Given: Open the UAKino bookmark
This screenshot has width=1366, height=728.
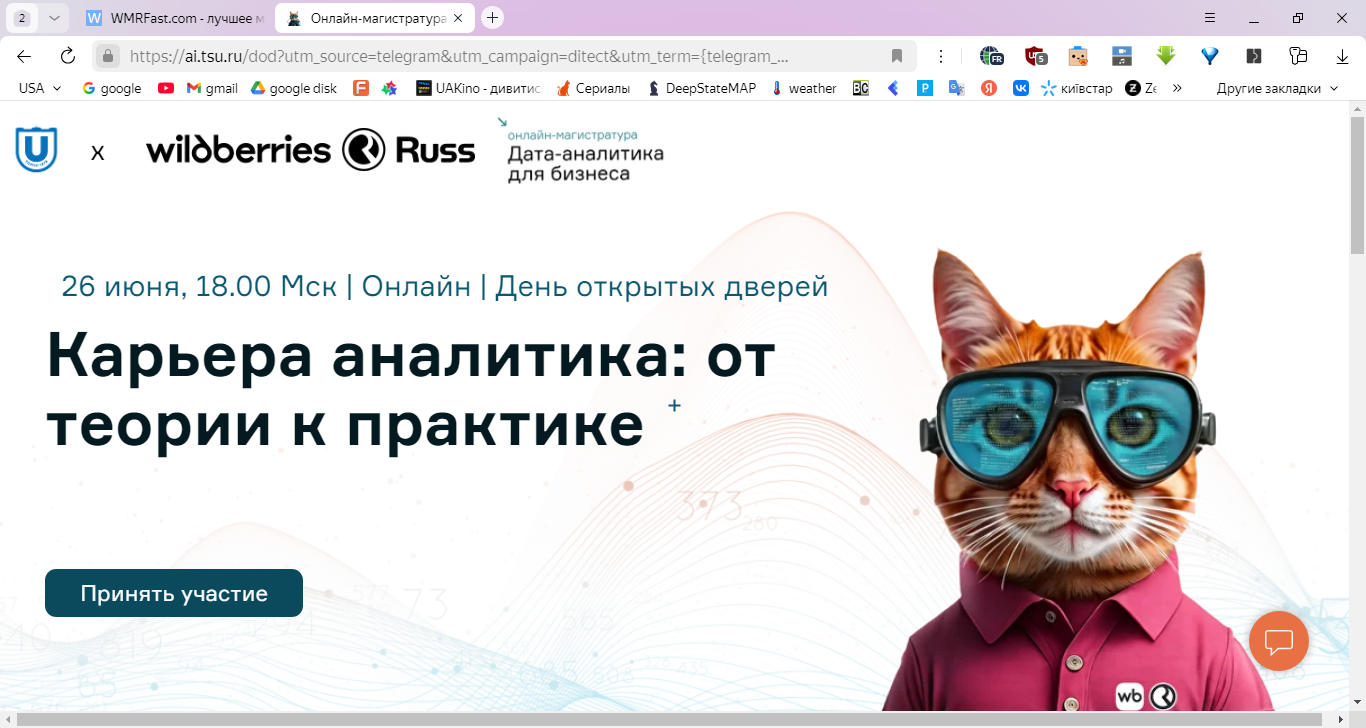Looking at the screenshot, I should point(478,88).
